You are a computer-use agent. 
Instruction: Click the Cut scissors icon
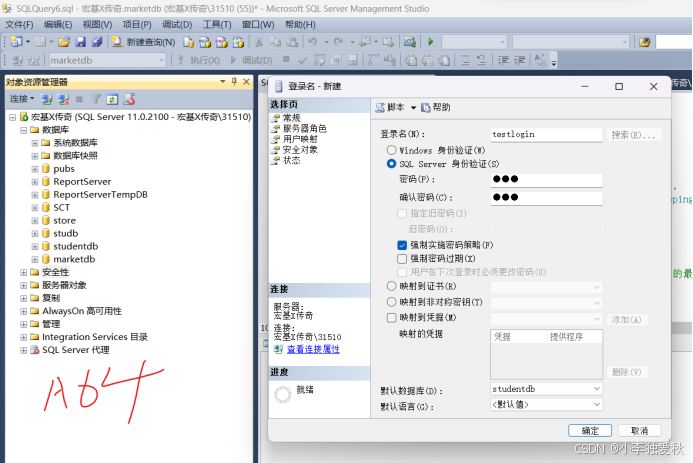[x=259, y=42]
